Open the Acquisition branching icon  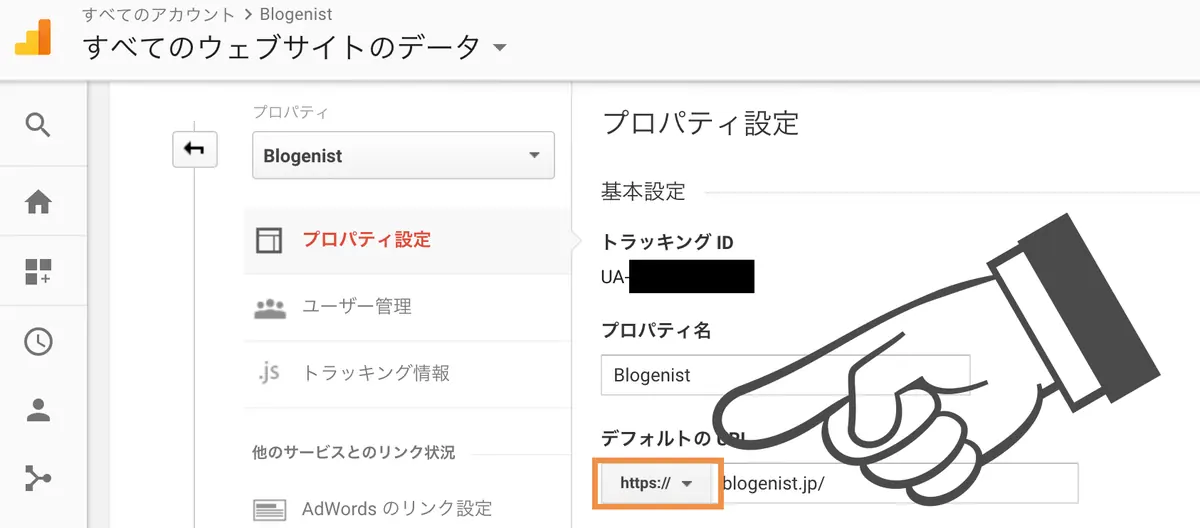38,479
